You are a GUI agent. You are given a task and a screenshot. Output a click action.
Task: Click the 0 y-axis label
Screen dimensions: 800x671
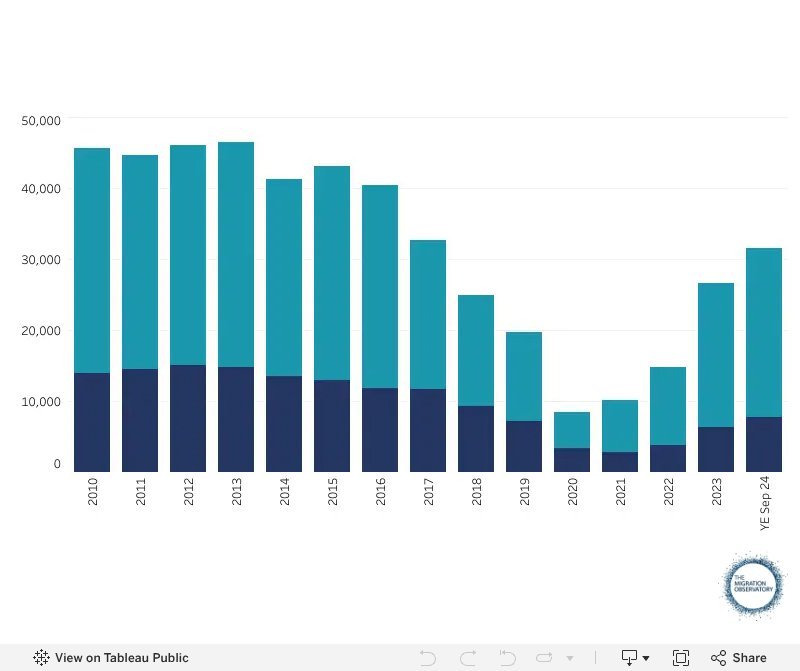coord(57,464)
